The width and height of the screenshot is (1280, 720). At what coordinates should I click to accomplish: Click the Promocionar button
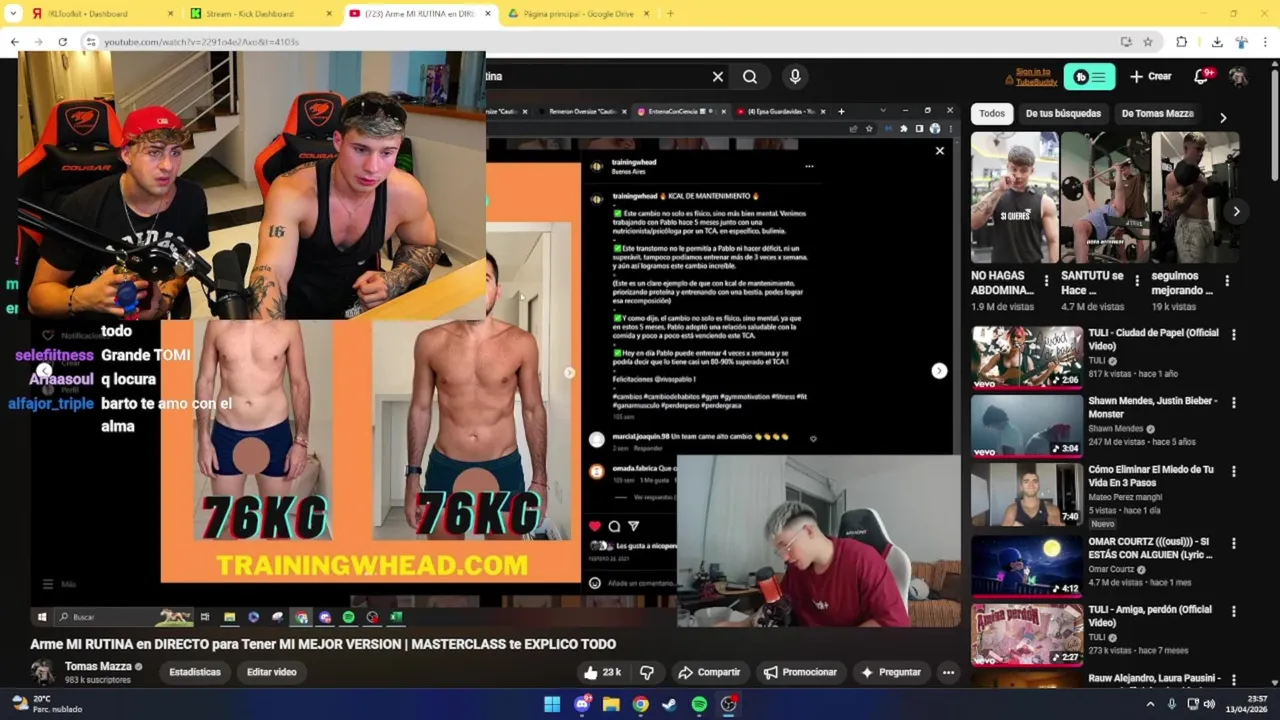tap(800, 672)
